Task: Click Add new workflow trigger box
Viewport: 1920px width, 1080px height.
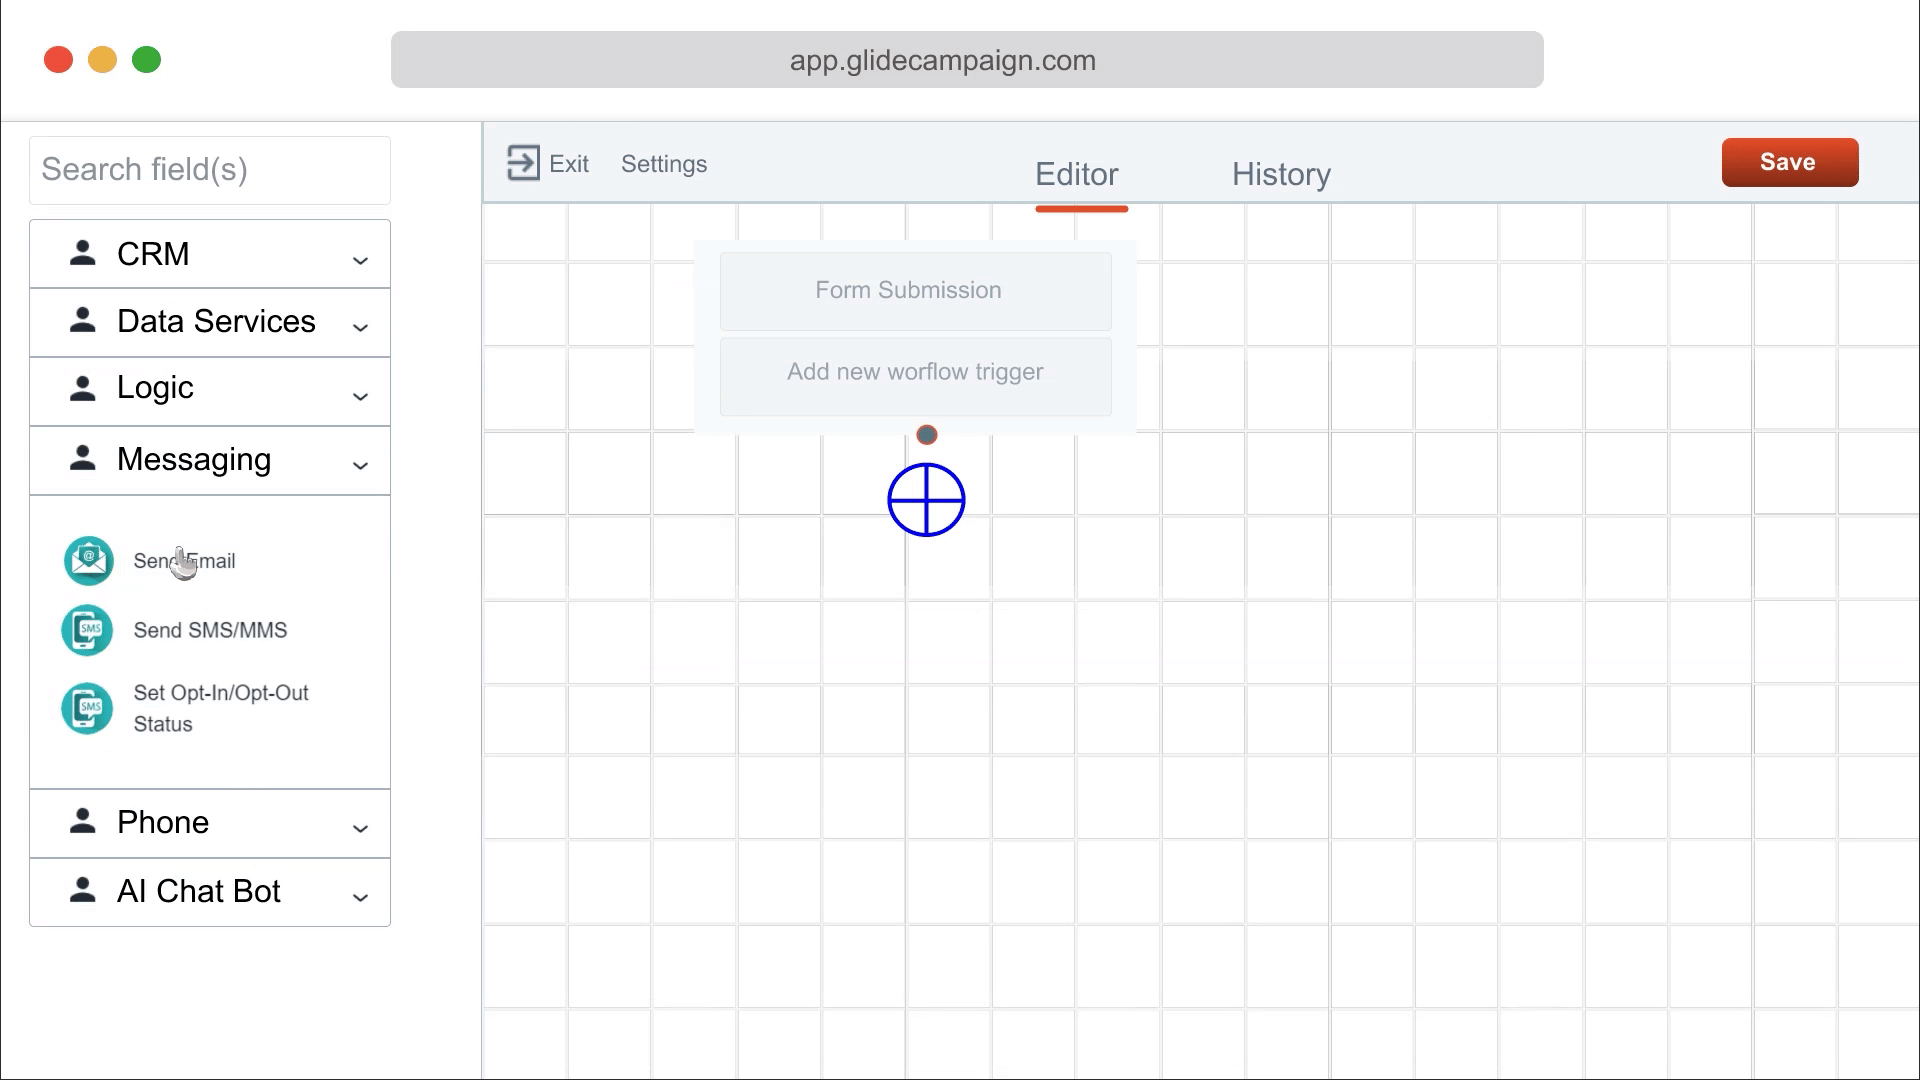Action: pyautogui.click(x=915, y=372)
